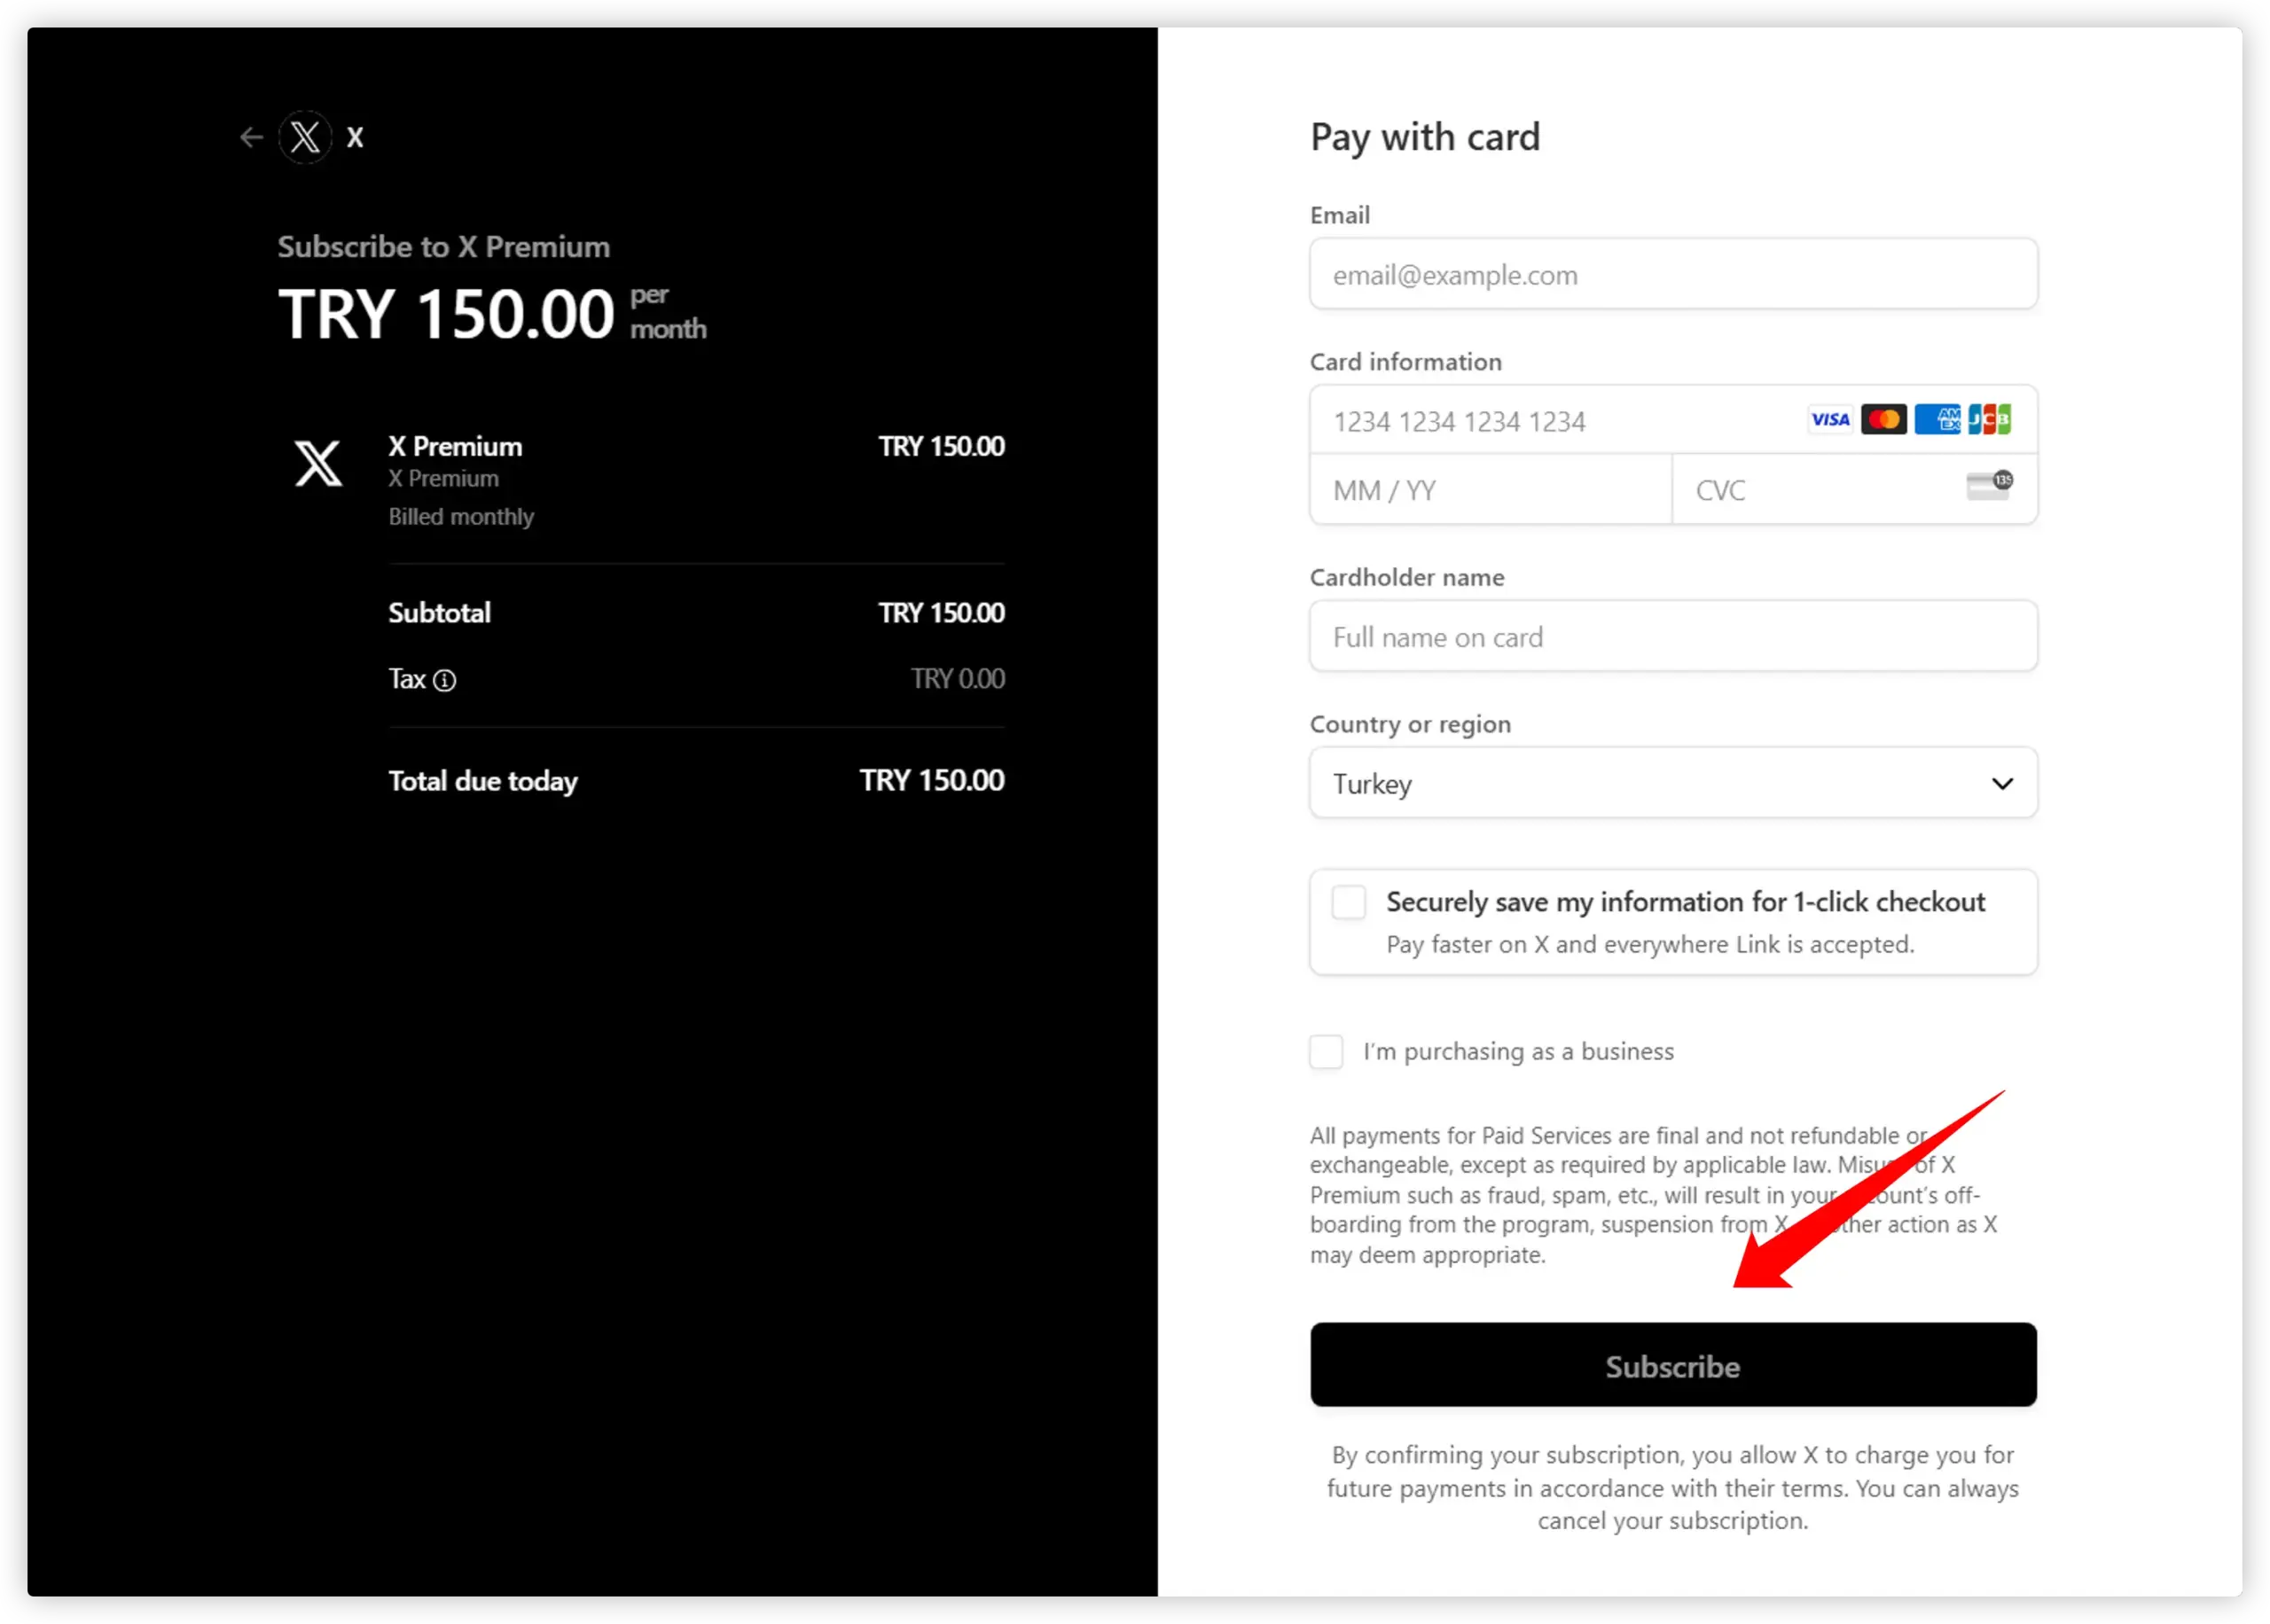Image resolution: width=2270 pixels, height=1624 pixels.
Task: Open the Country or region dropdown
Action: click(x=1672, y=784)
